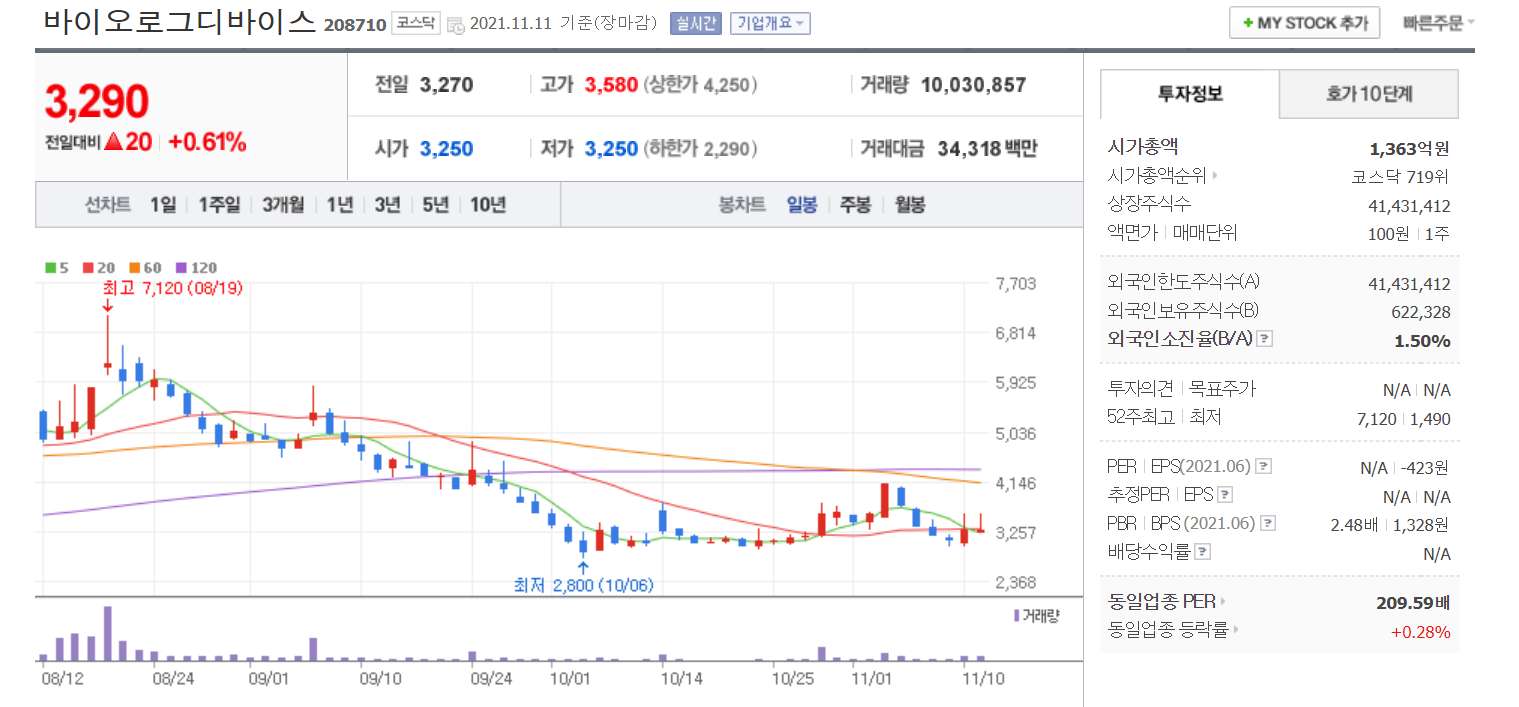
Task: Click the 최저 2,800 (10/06) chart marker
Action: coord(583,585)
